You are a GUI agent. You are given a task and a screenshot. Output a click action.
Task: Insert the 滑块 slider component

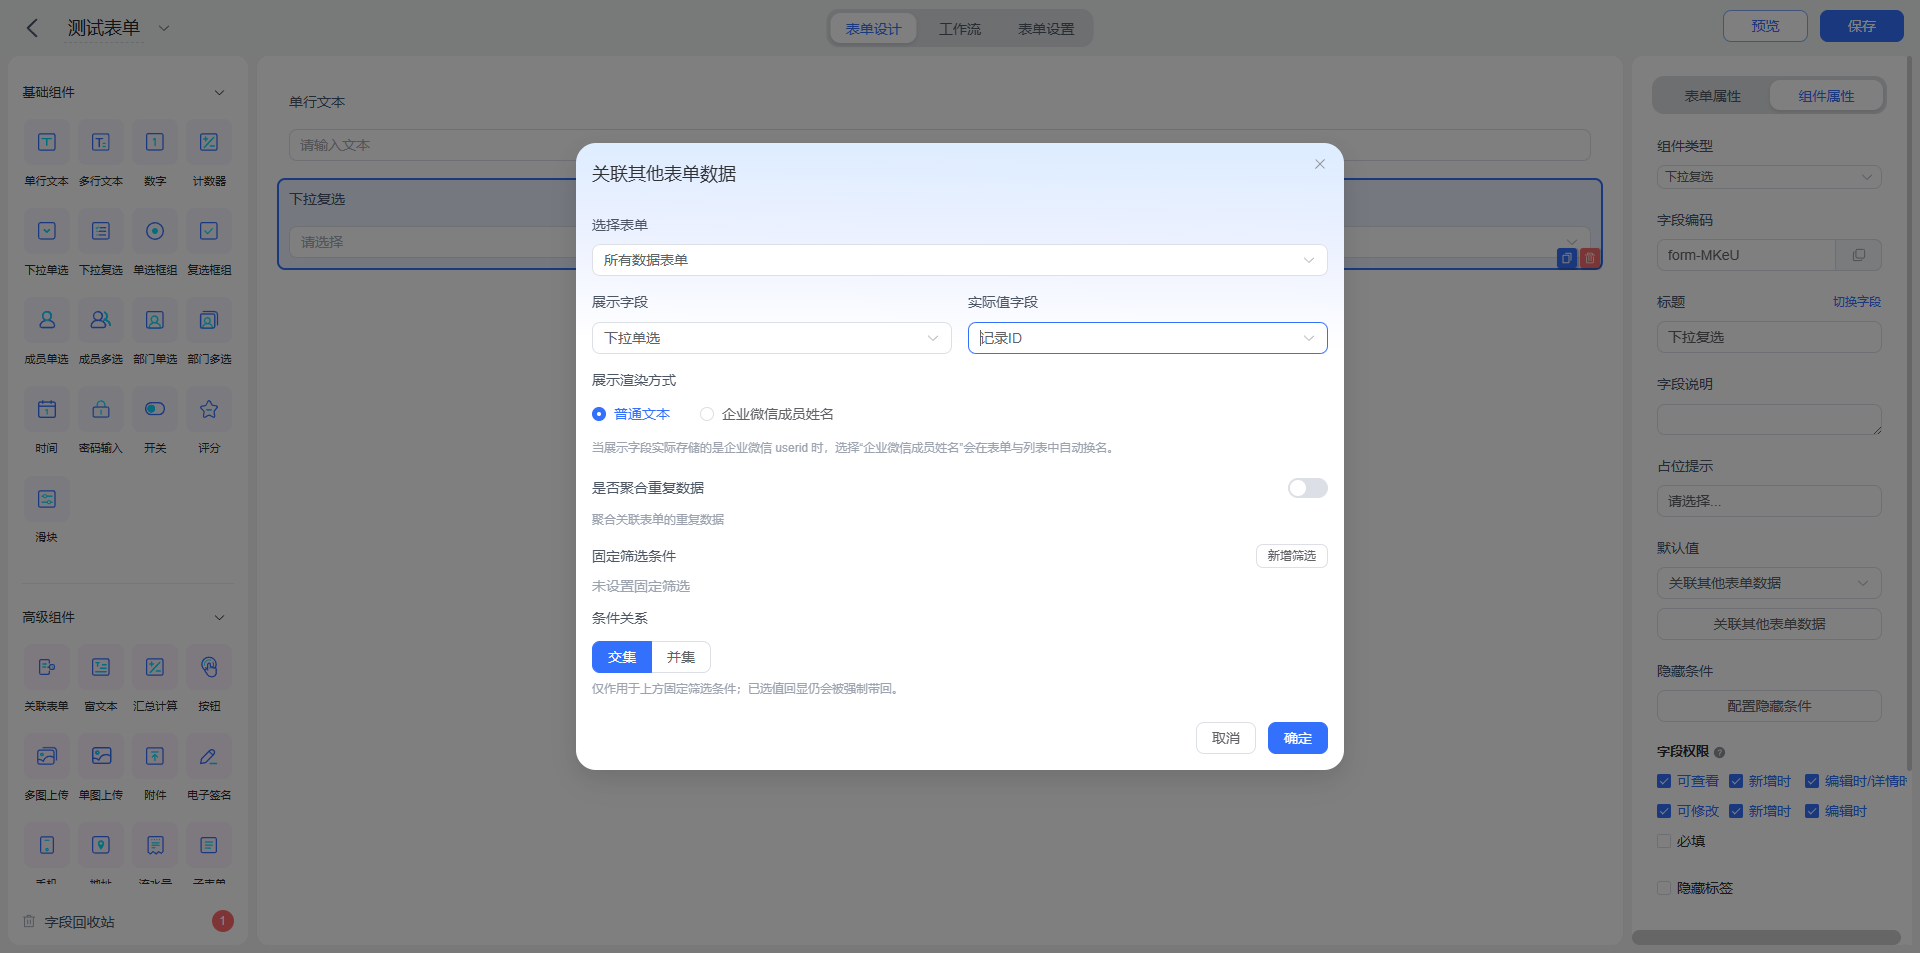coord(47,498)
